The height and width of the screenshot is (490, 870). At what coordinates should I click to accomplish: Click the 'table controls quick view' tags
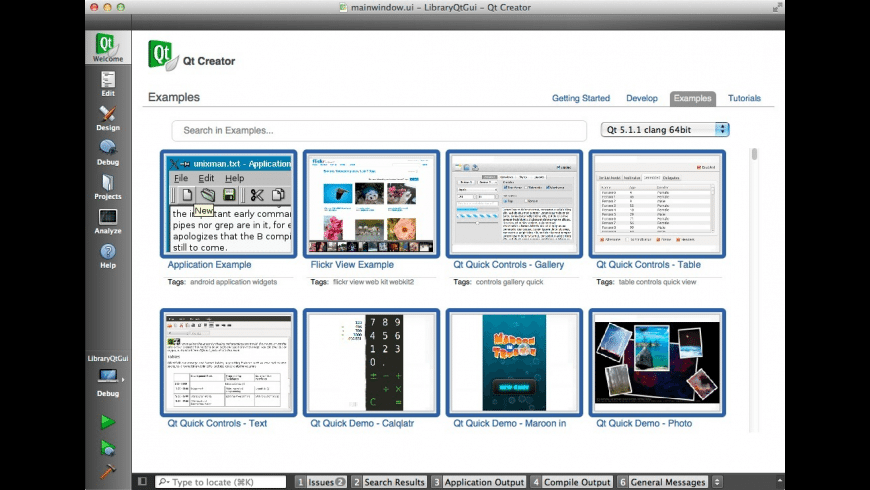point(657,282)
